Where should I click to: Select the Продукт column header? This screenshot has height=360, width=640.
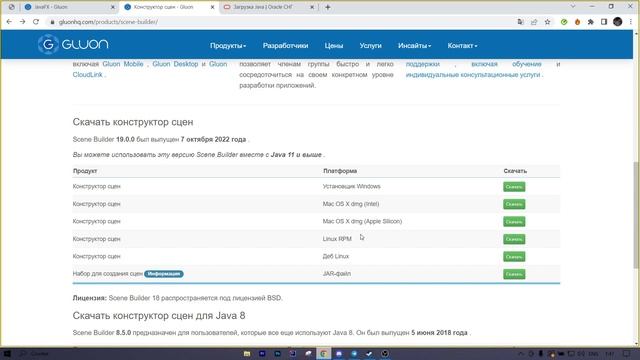(x=85, y=171)
